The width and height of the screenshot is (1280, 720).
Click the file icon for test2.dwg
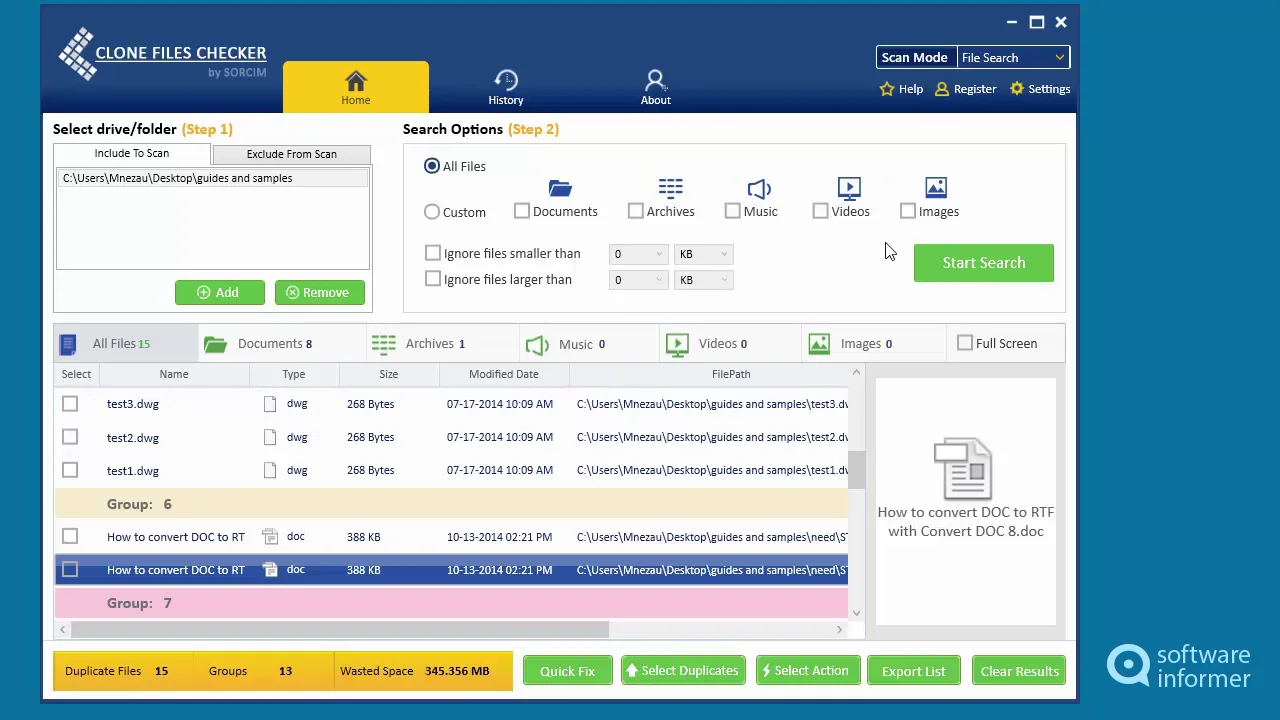[x=270, y=437]
